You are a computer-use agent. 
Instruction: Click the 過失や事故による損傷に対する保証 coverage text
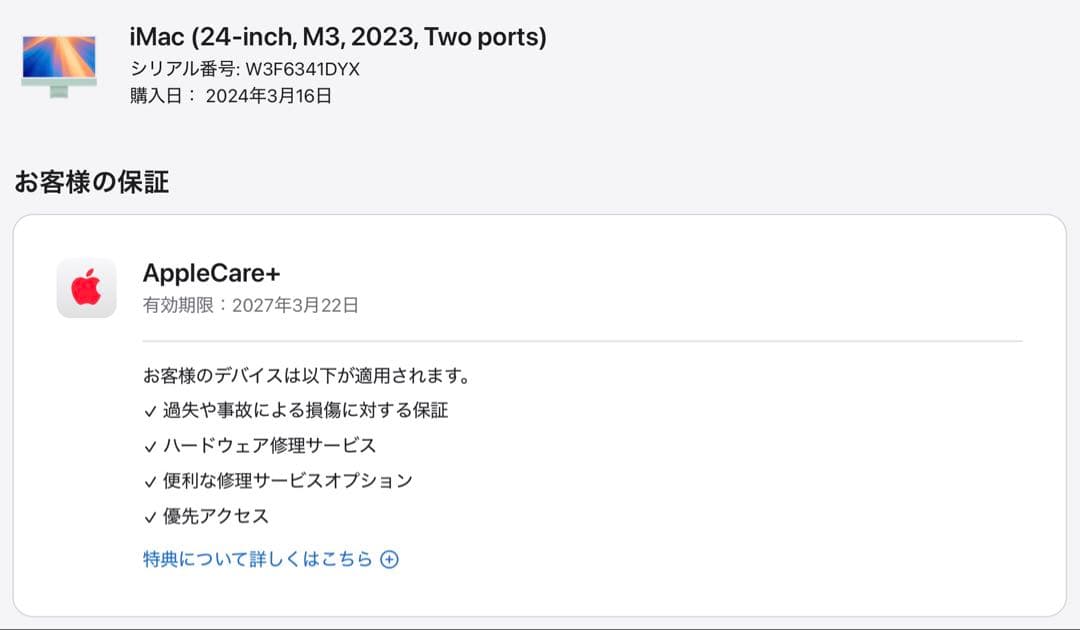305,410
